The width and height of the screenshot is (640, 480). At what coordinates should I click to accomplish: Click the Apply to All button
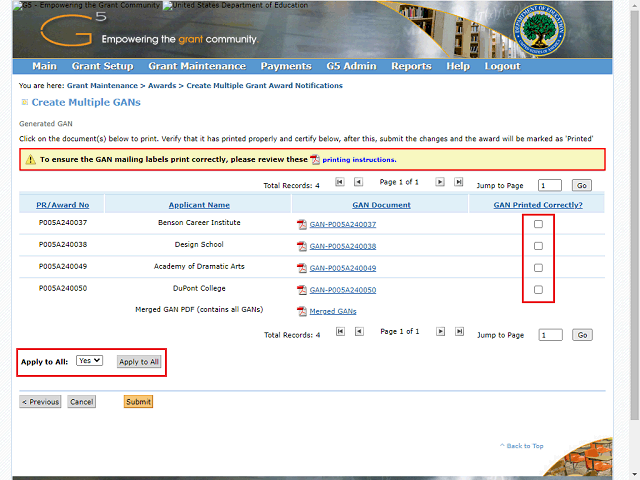[139, 361]
